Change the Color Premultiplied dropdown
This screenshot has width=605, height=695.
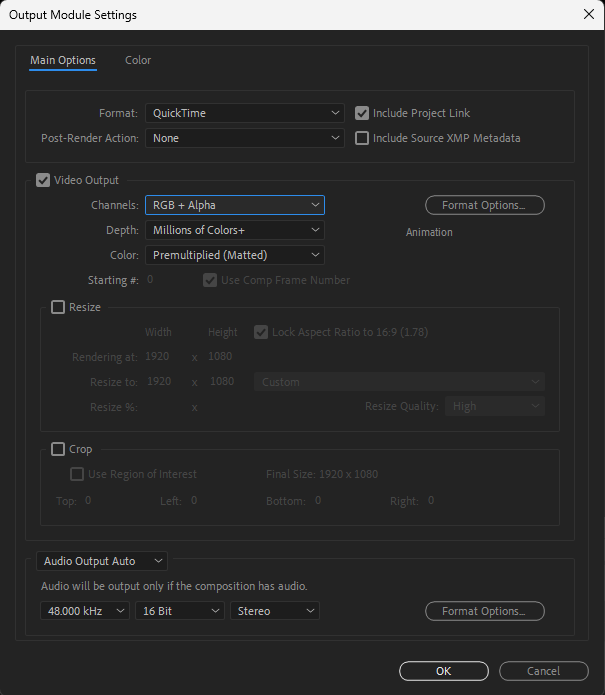pyautogui.click(x=234, y=255)
